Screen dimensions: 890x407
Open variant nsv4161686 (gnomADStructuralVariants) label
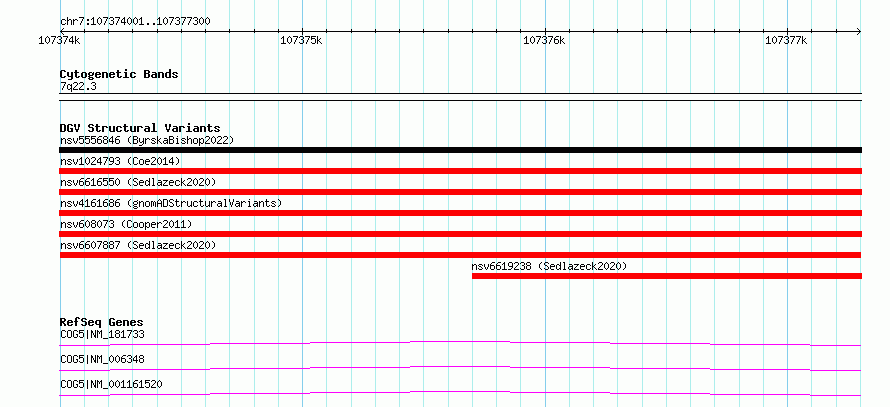170,203
